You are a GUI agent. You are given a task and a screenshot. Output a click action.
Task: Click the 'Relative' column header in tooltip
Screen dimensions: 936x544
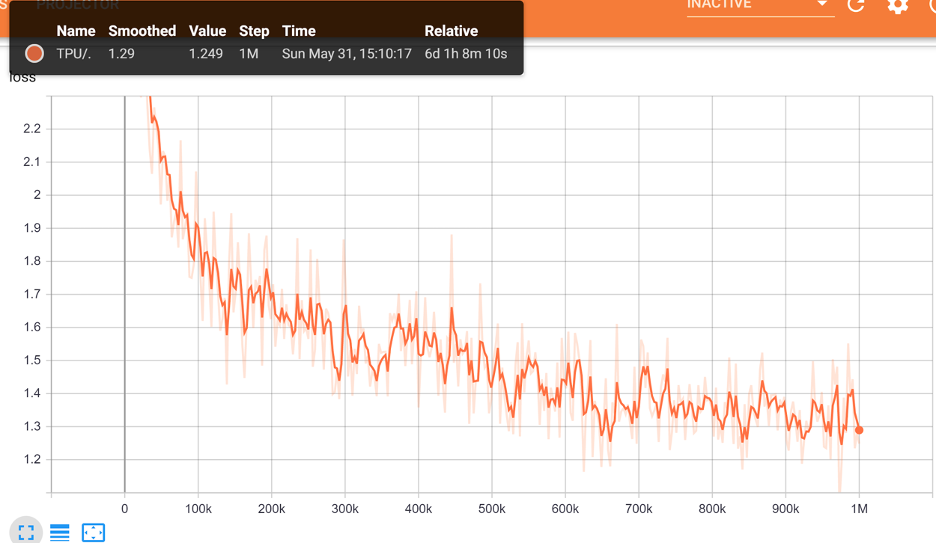click(451, 31)
